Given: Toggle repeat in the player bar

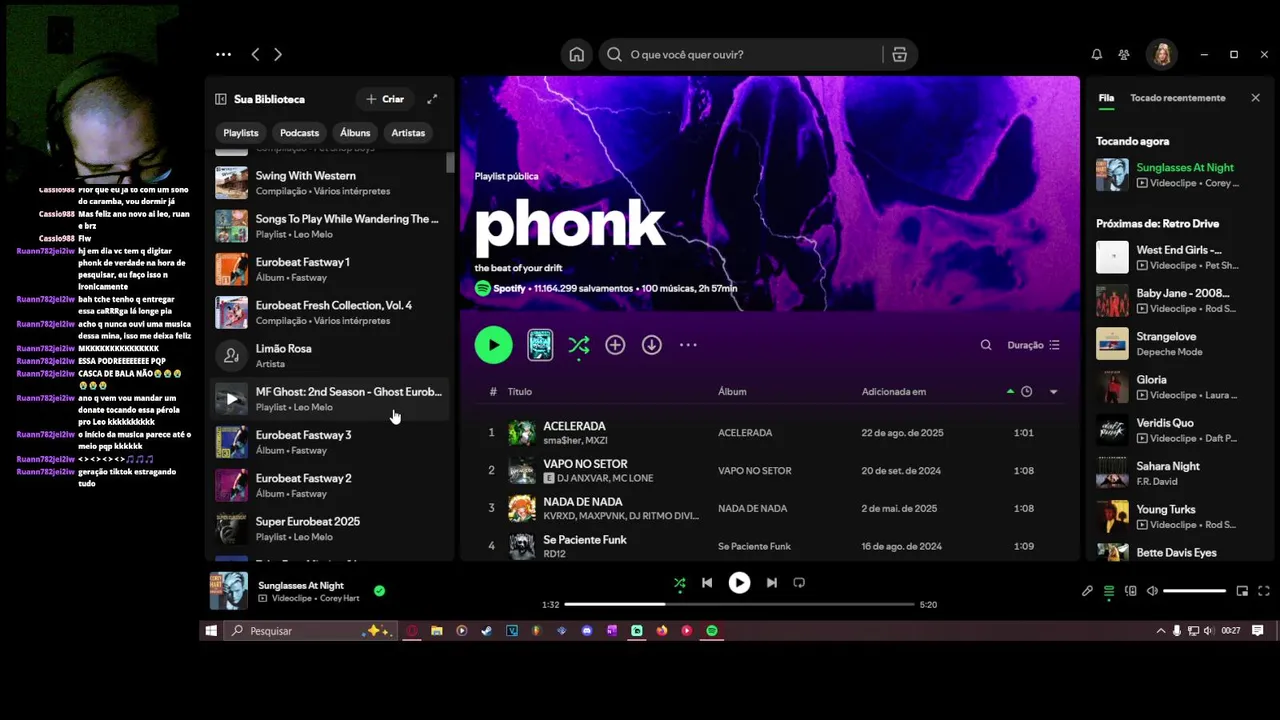Looking at the screenshot, I should pos(799,583).
